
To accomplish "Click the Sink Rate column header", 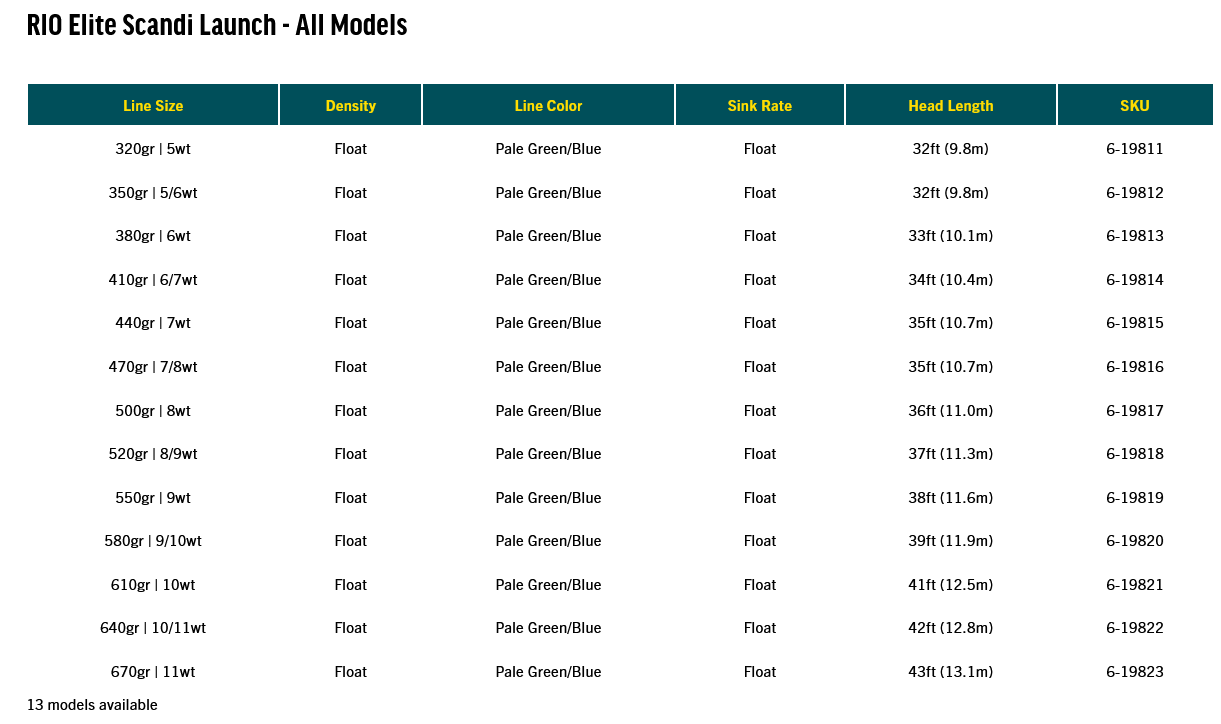I will (760, 105).
